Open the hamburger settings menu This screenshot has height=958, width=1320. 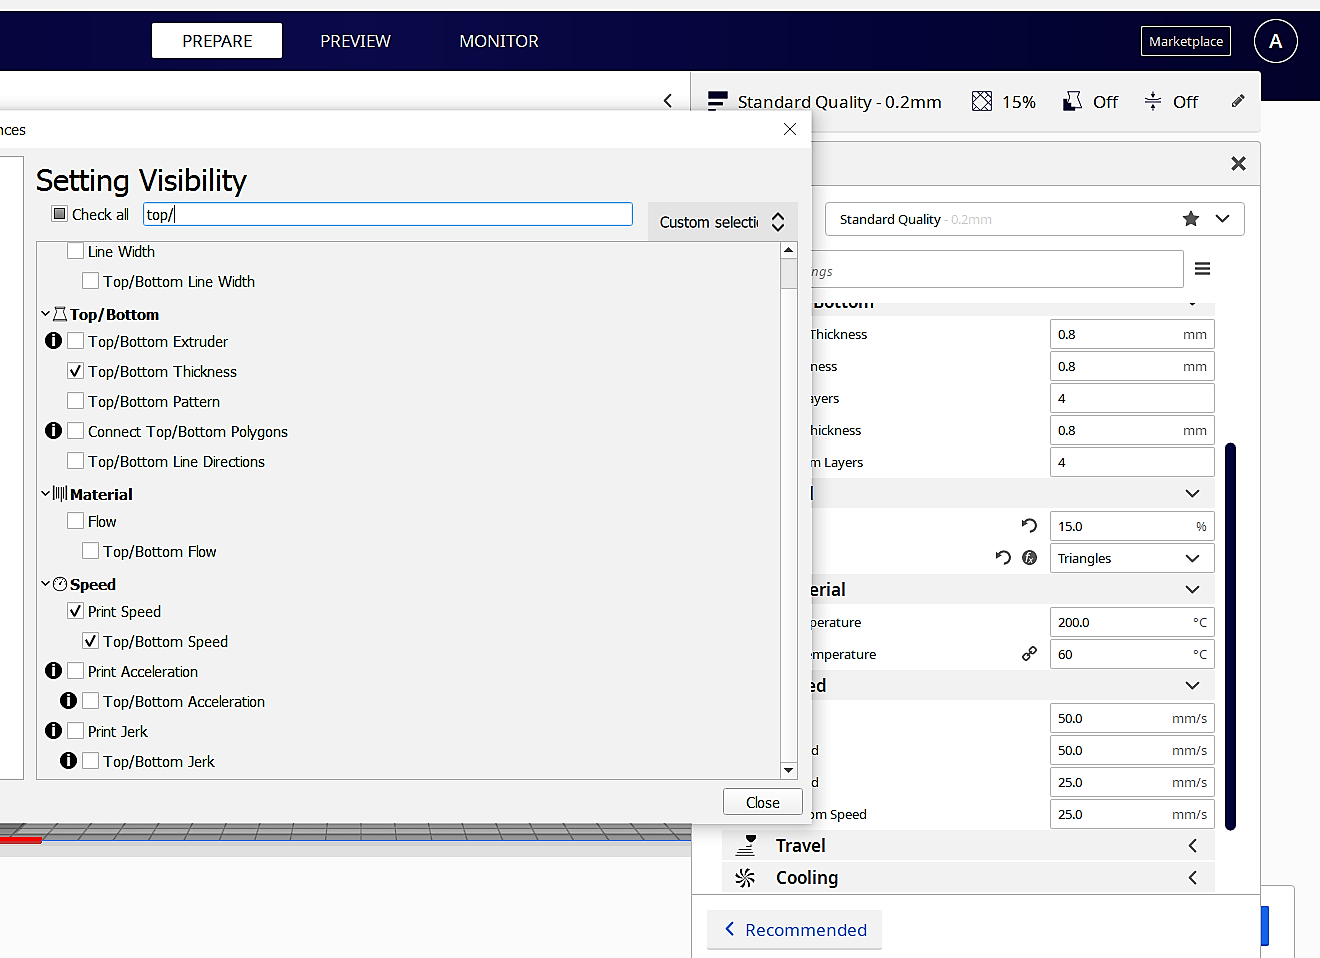tap(1203, 269)
